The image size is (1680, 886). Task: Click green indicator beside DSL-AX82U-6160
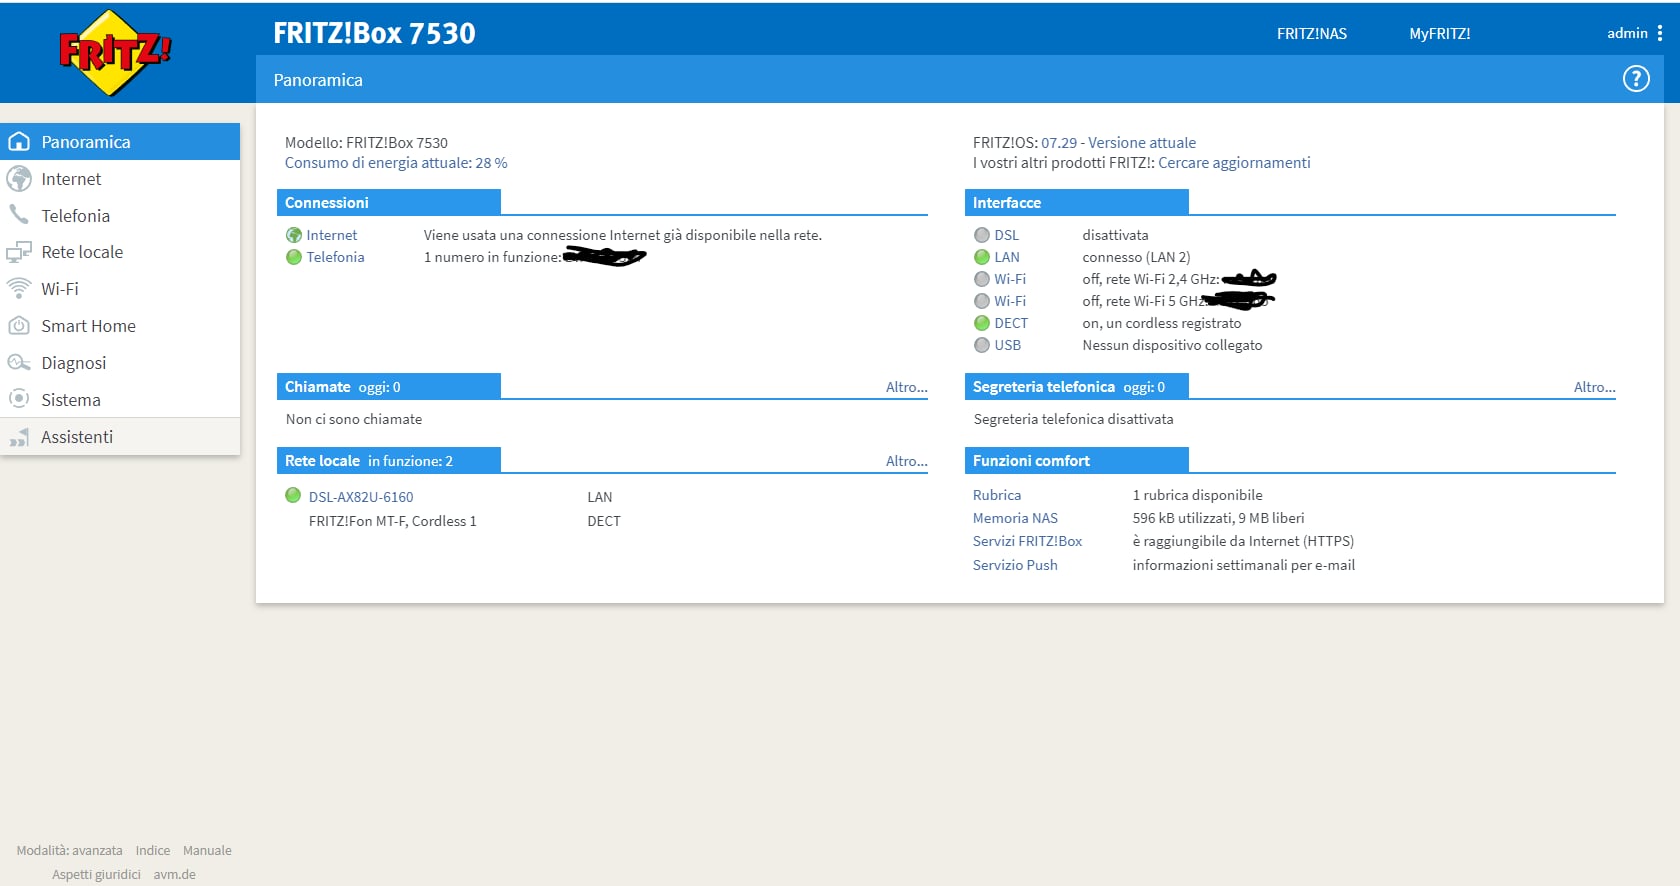pyautogui.click(x=293, y=495)
